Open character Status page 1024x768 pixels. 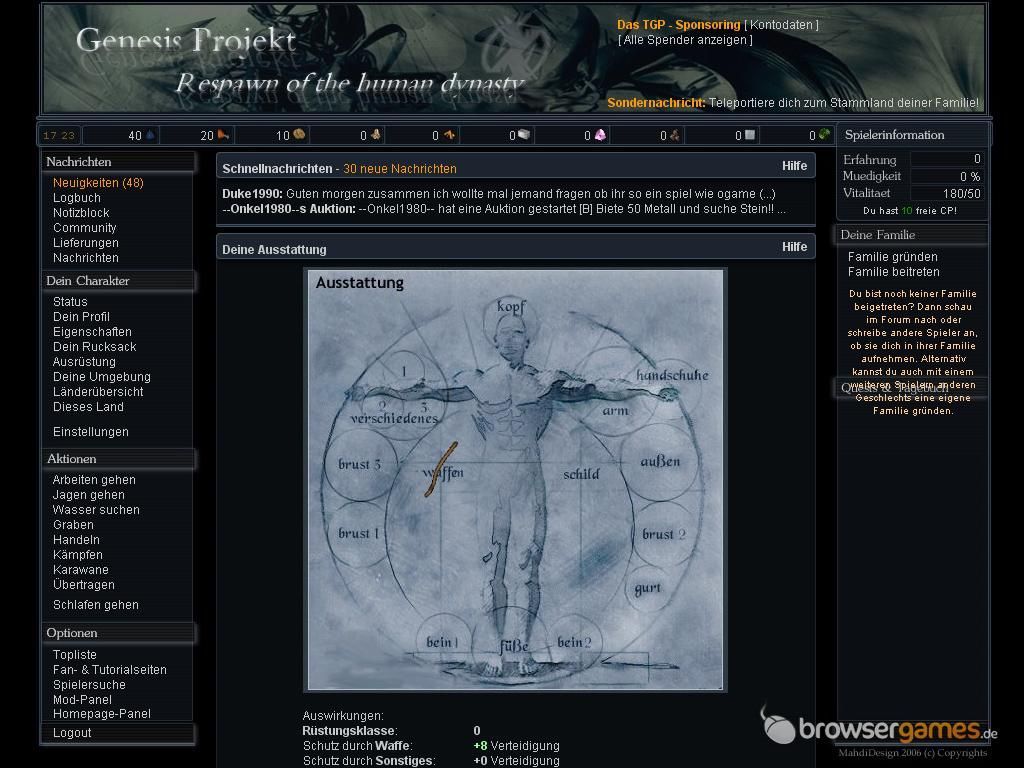click(x=70, y=302)
